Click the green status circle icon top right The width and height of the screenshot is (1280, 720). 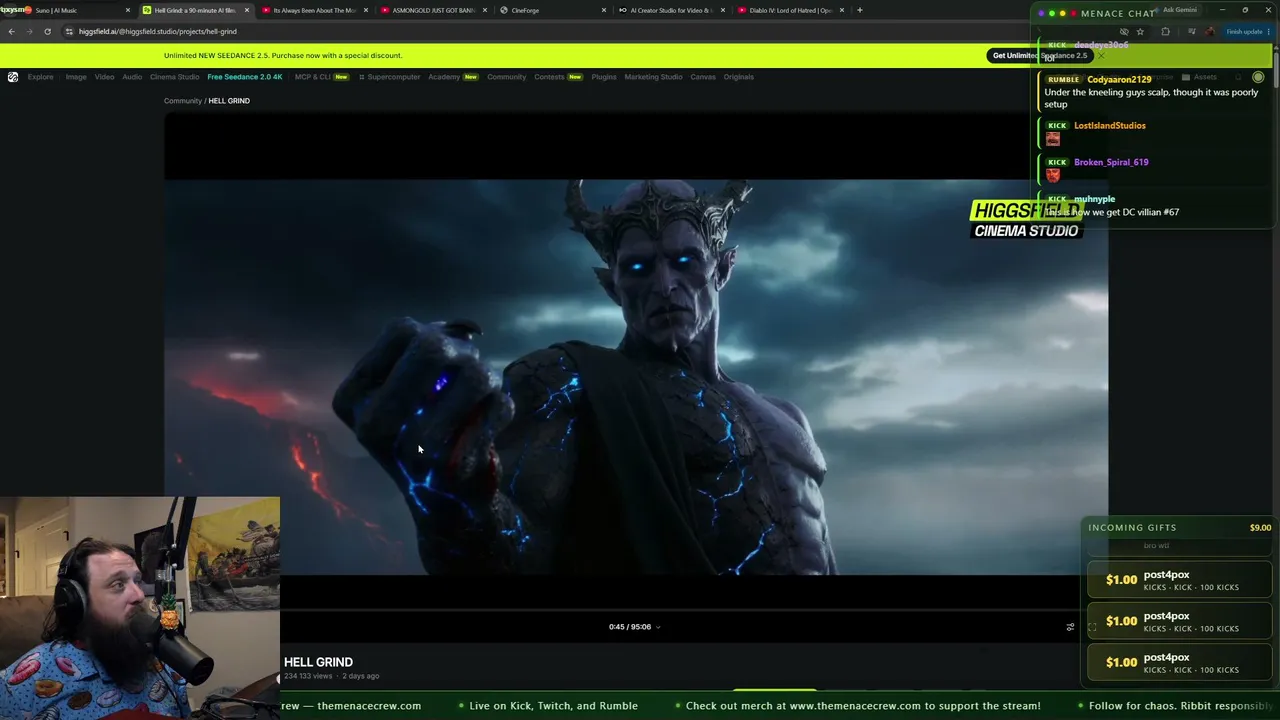[1258, 77]
